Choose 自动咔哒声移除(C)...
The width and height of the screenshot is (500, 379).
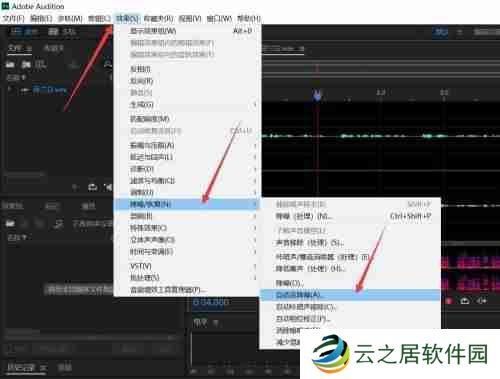click(x=350, y=307)
